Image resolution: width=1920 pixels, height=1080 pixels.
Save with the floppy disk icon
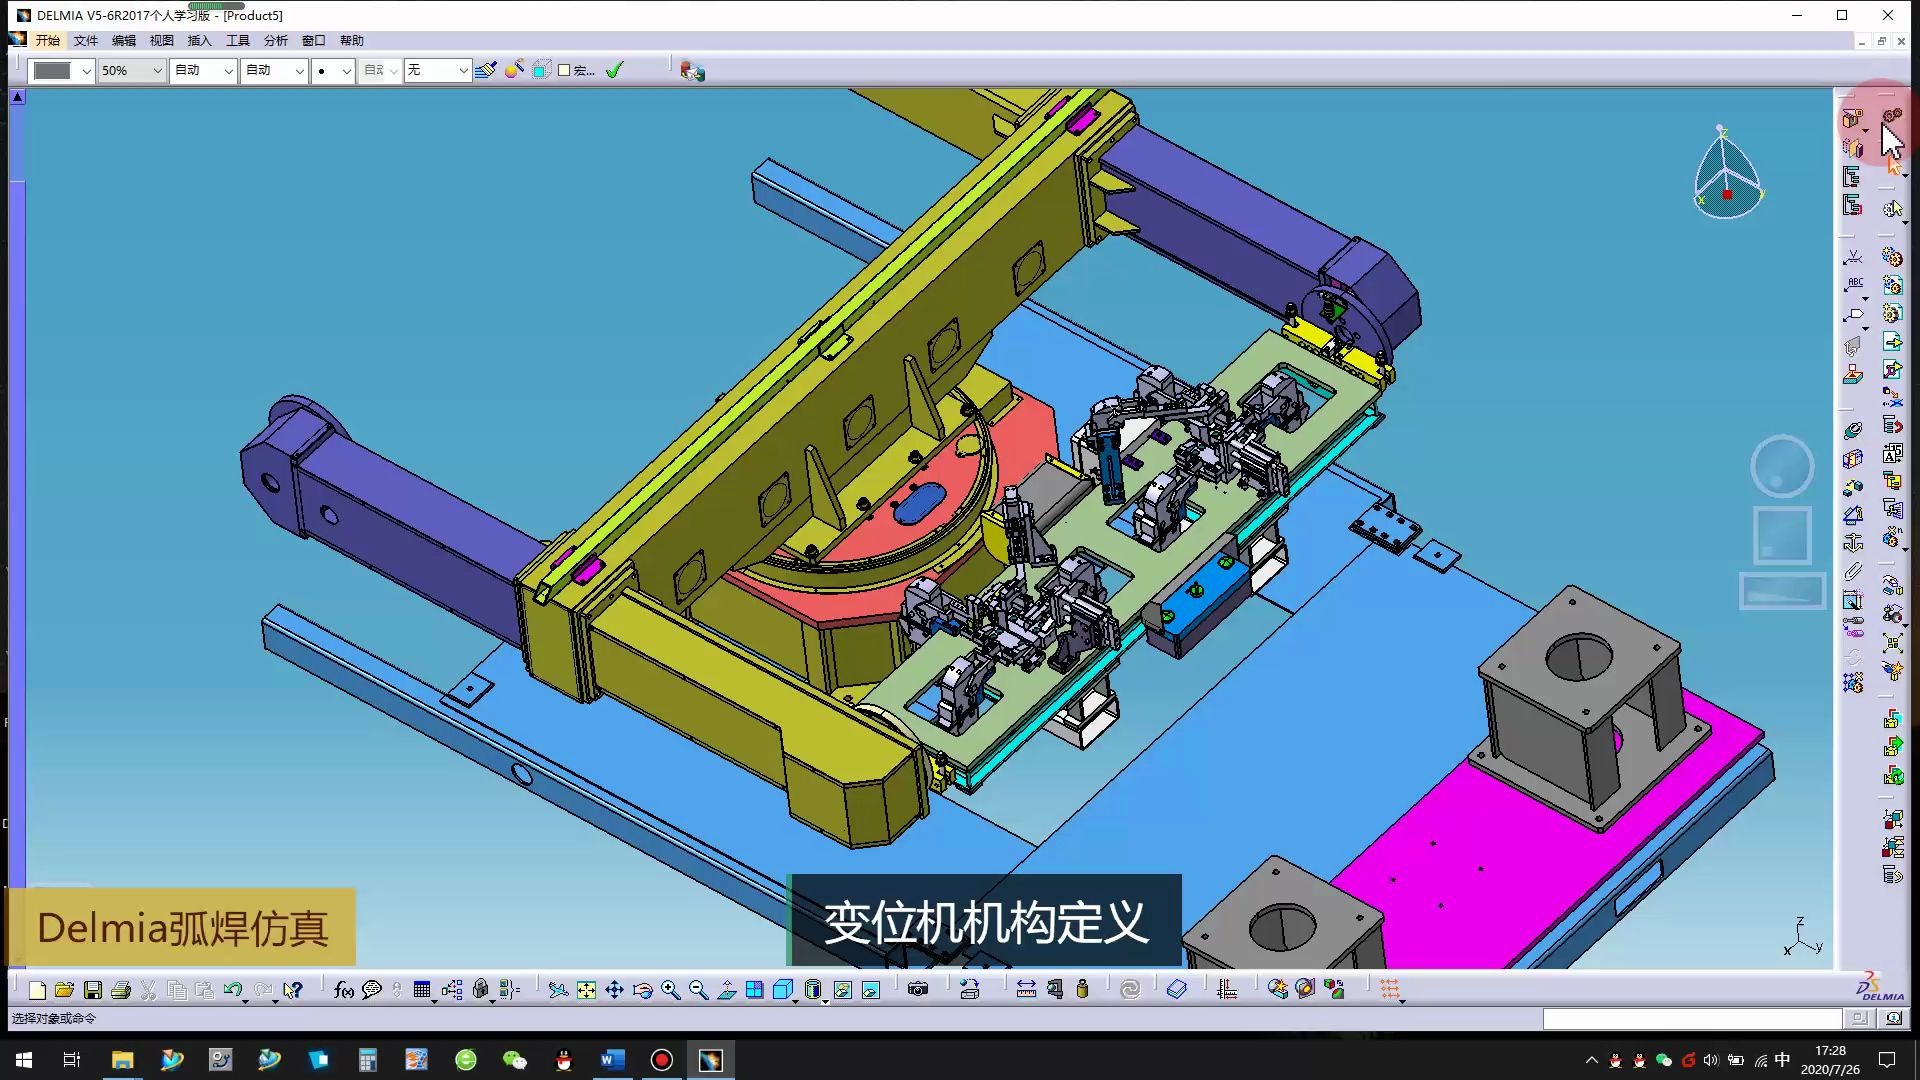[93, 990]
